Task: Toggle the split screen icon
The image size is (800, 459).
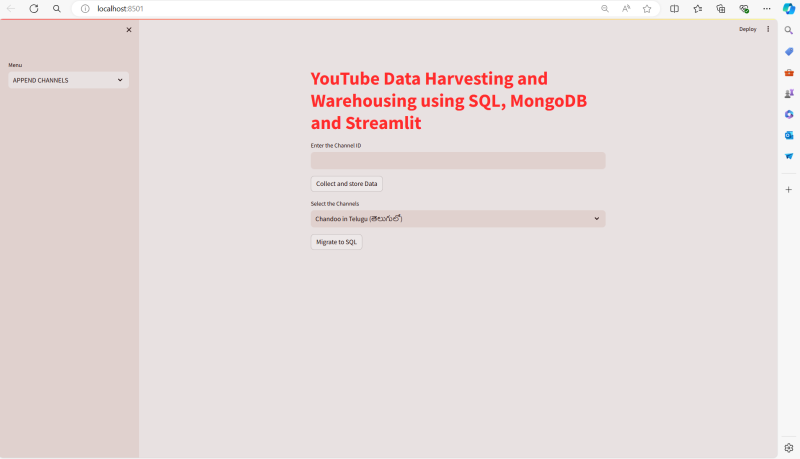Action: coord(674,9)
